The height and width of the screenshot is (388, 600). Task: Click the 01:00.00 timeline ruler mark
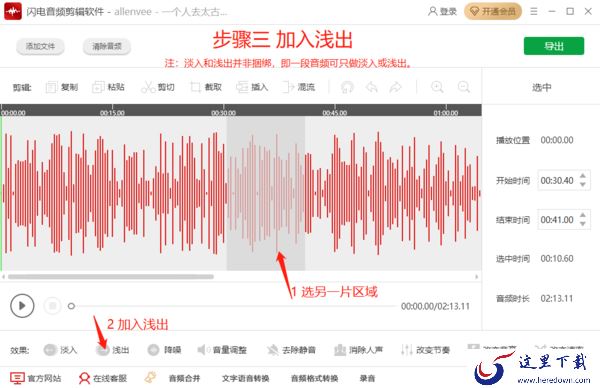click(x=446, y=113)
